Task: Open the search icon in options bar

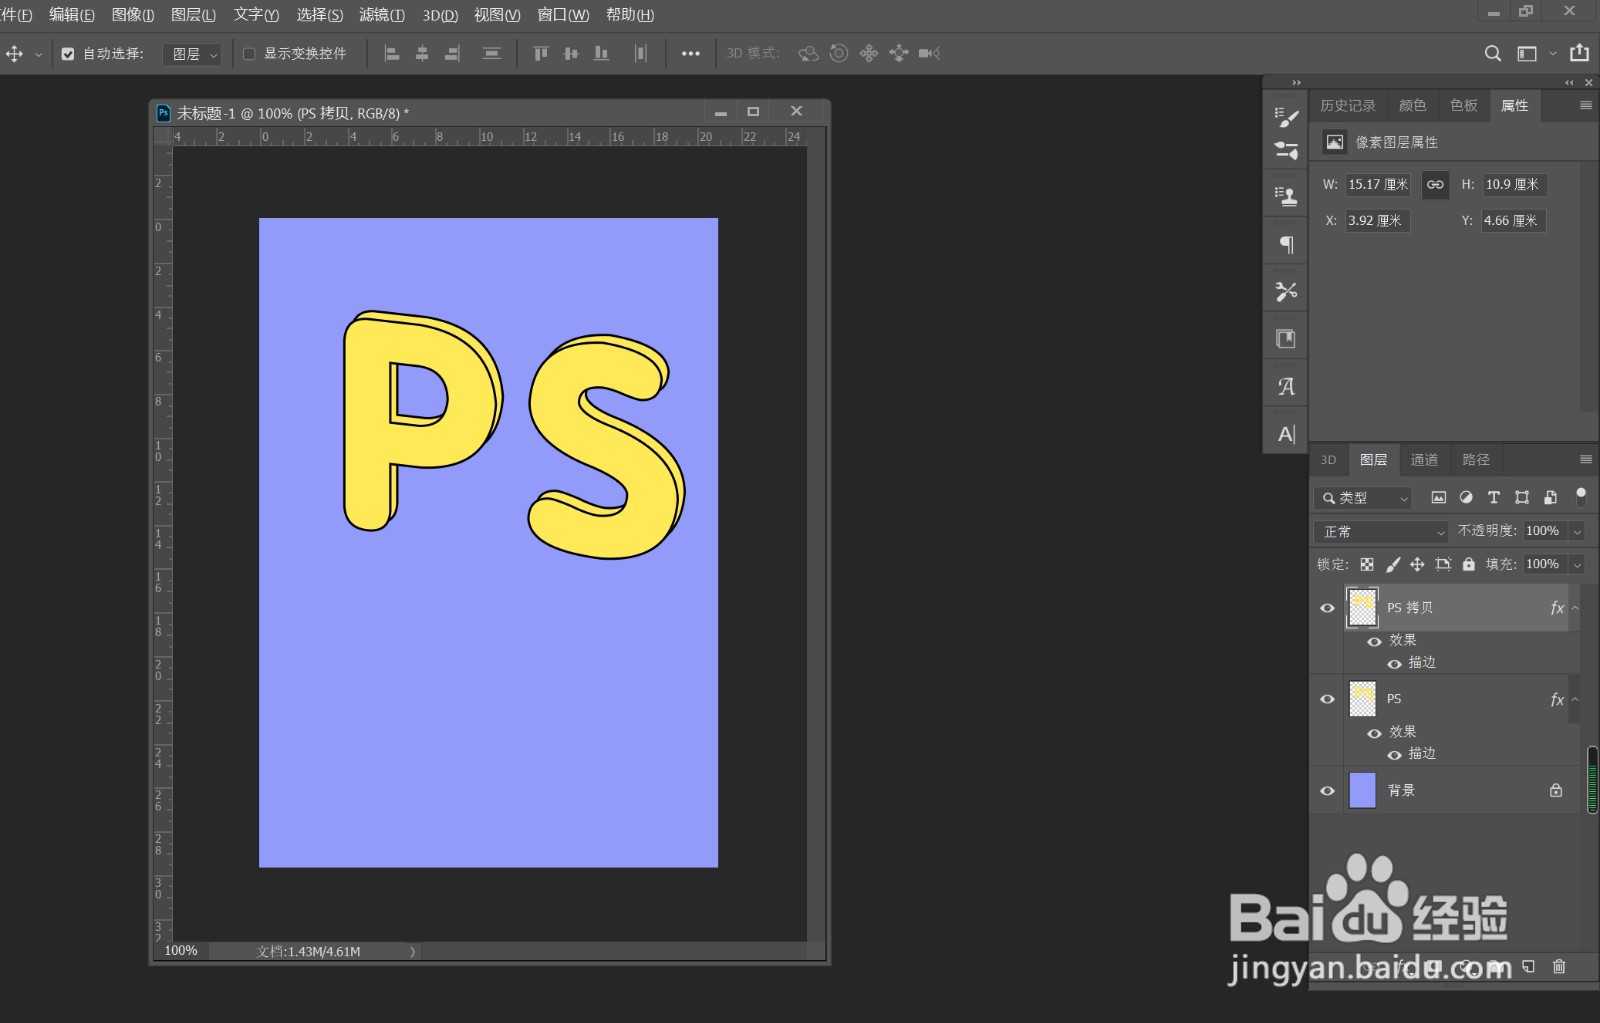Action: pyautogui.click(x=1492, y=54)
